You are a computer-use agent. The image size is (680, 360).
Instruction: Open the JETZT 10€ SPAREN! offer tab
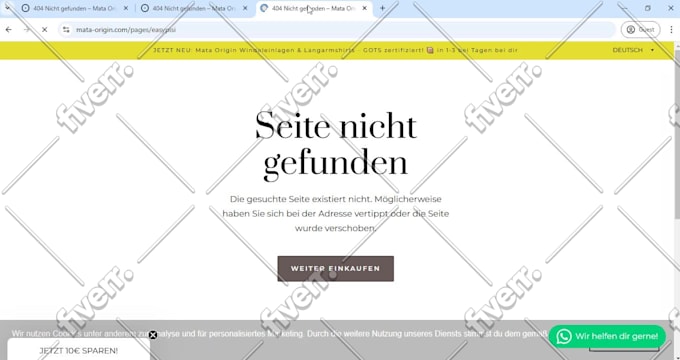click(78, 350)
